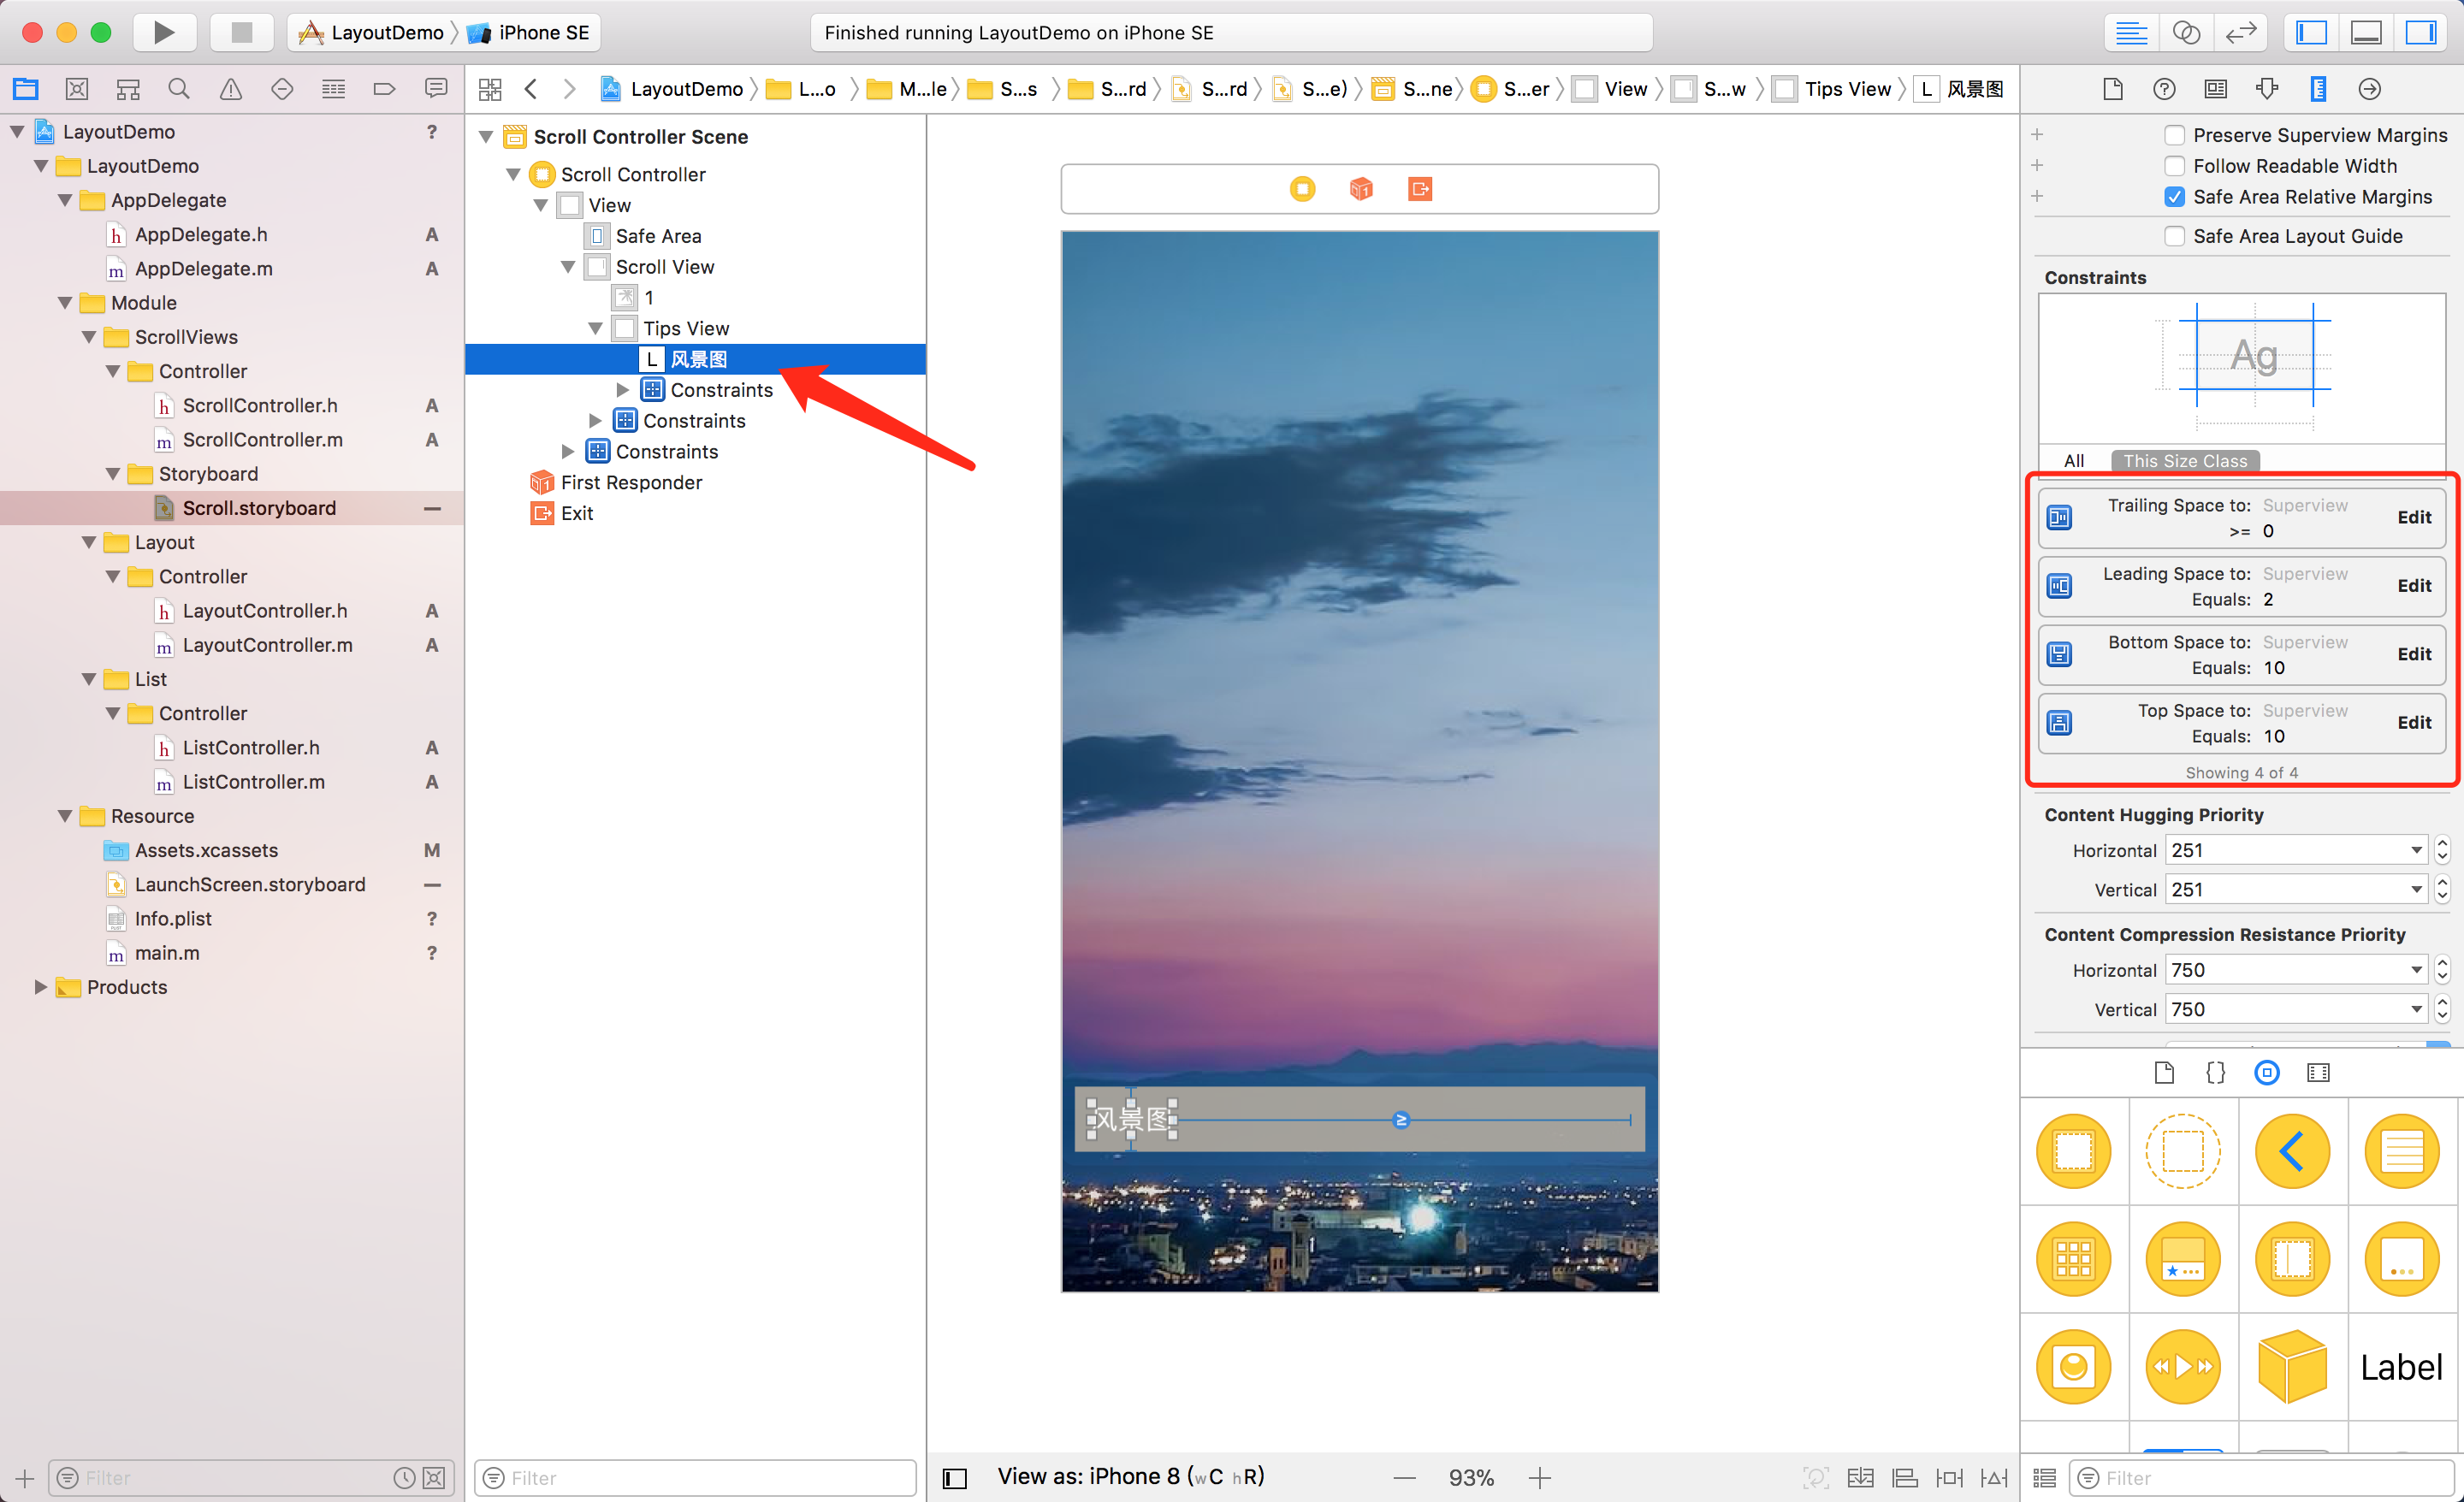The width and height of the screenshot is (2464, 1502).
Task: Open the Identity inspector icon
Action: (2215, 89)
